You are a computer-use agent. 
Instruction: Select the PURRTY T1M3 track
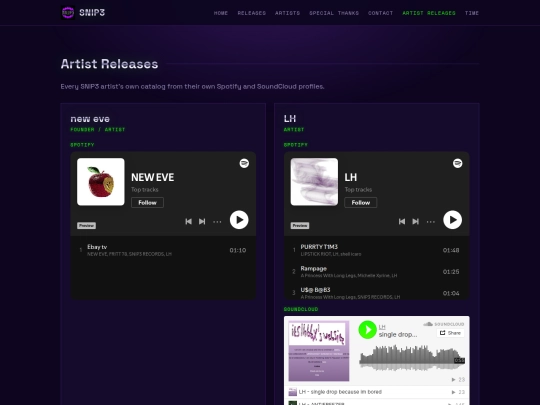(x=376, y=250)
